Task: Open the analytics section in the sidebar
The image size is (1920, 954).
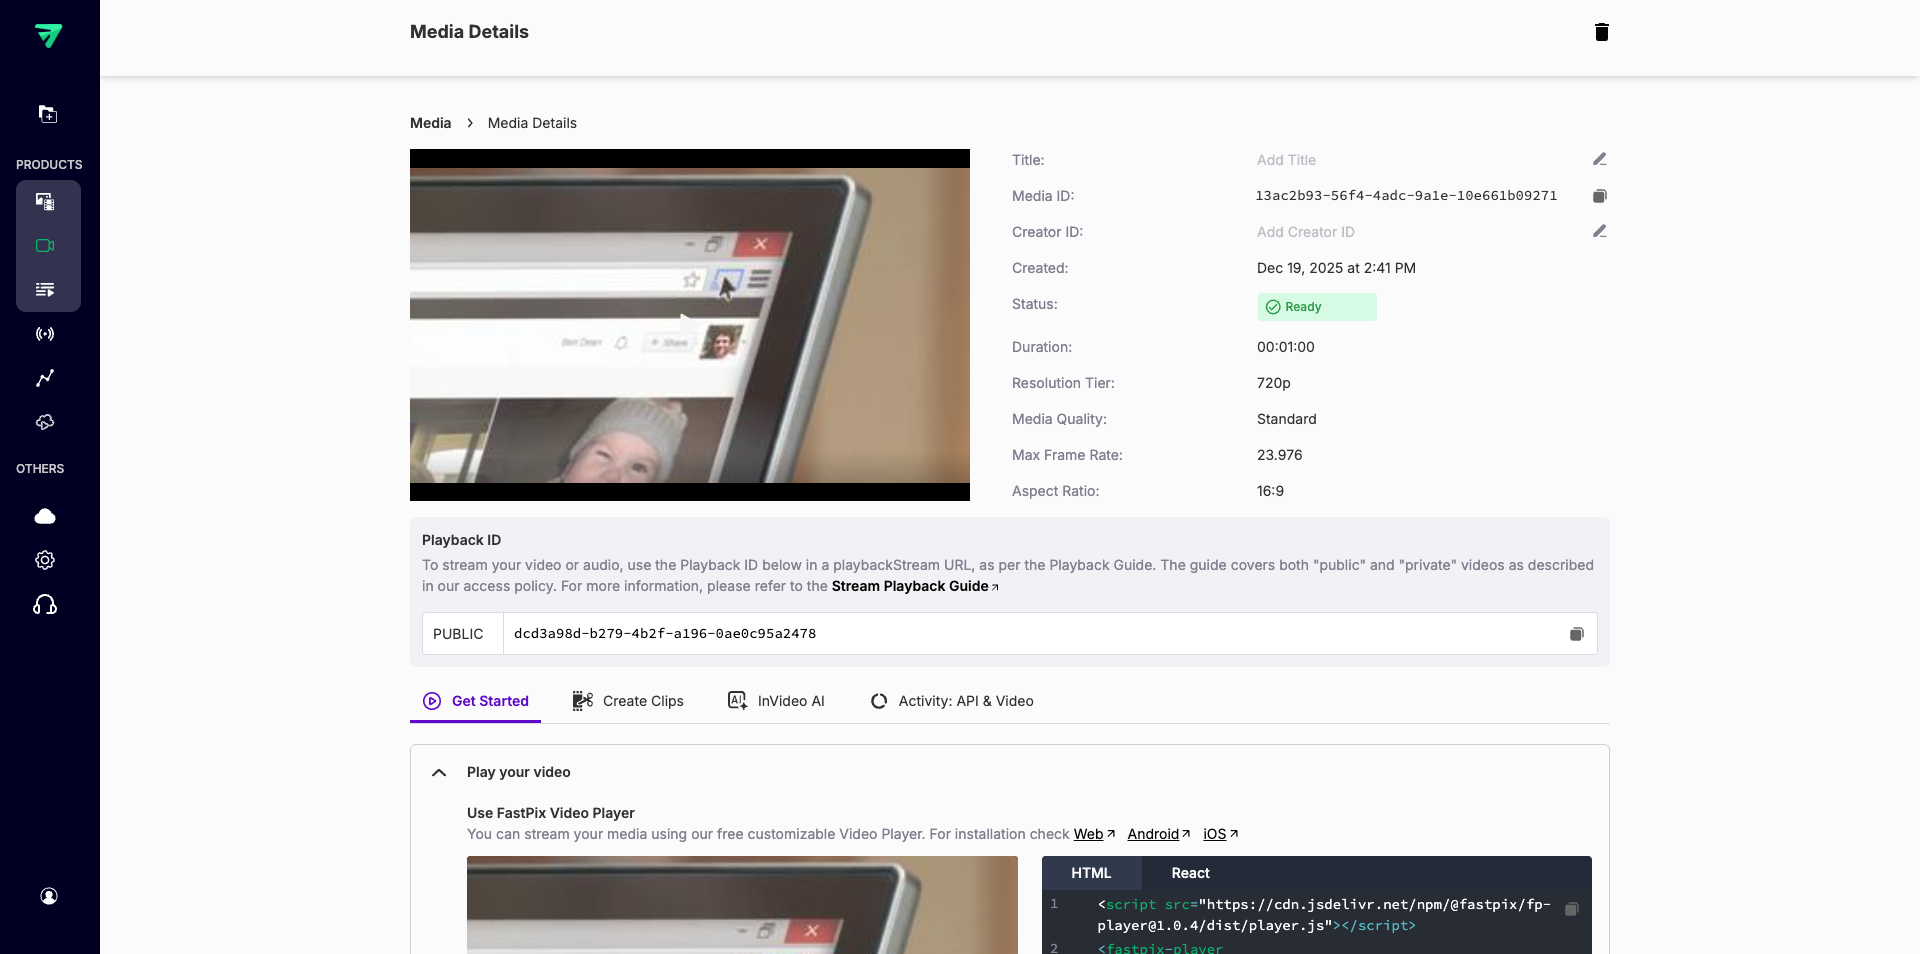Action: tap(44, 379)
